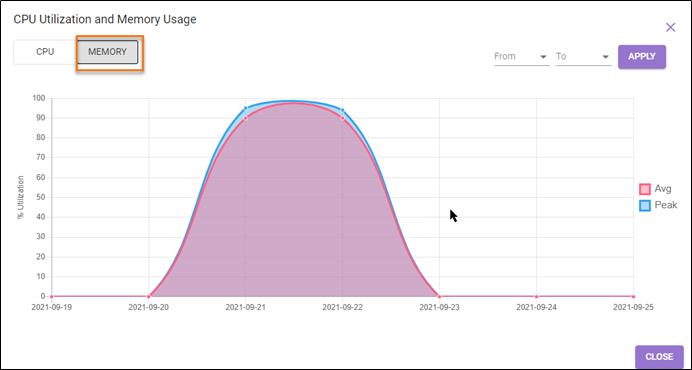The height and width of the screenshot is (370, 692).
Task: Click the Peak legend label
Action: tap(666, 205)
